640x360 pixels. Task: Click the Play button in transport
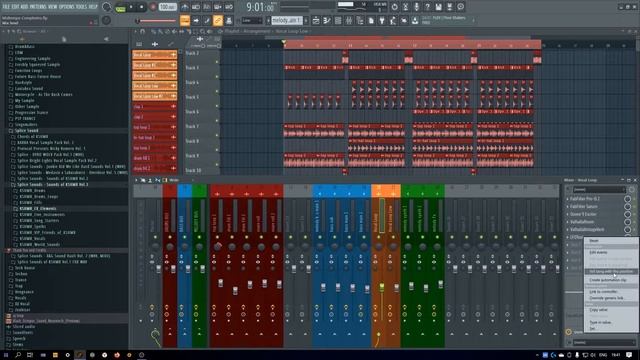131,7
